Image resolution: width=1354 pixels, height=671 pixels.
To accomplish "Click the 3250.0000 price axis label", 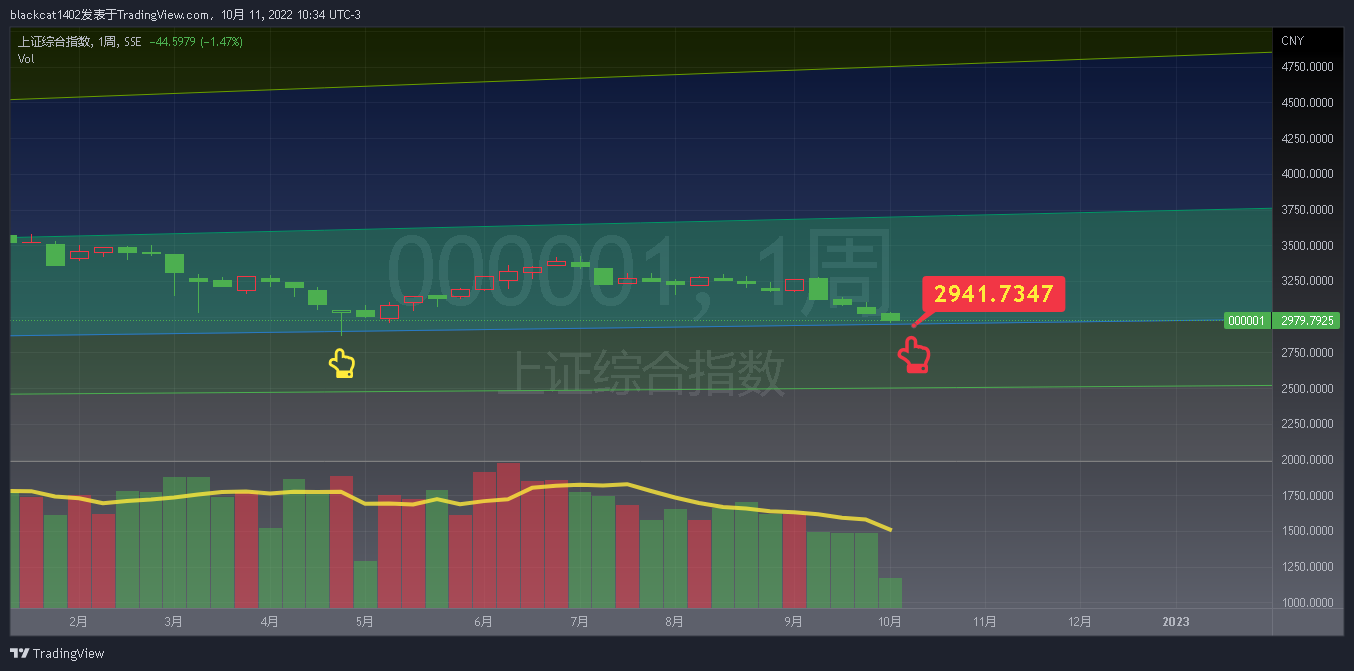I will [1308, 281].
